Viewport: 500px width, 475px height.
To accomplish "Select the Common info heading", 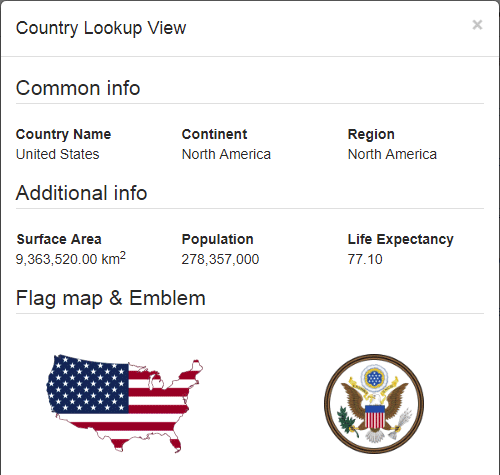I will tap(78, 88).
